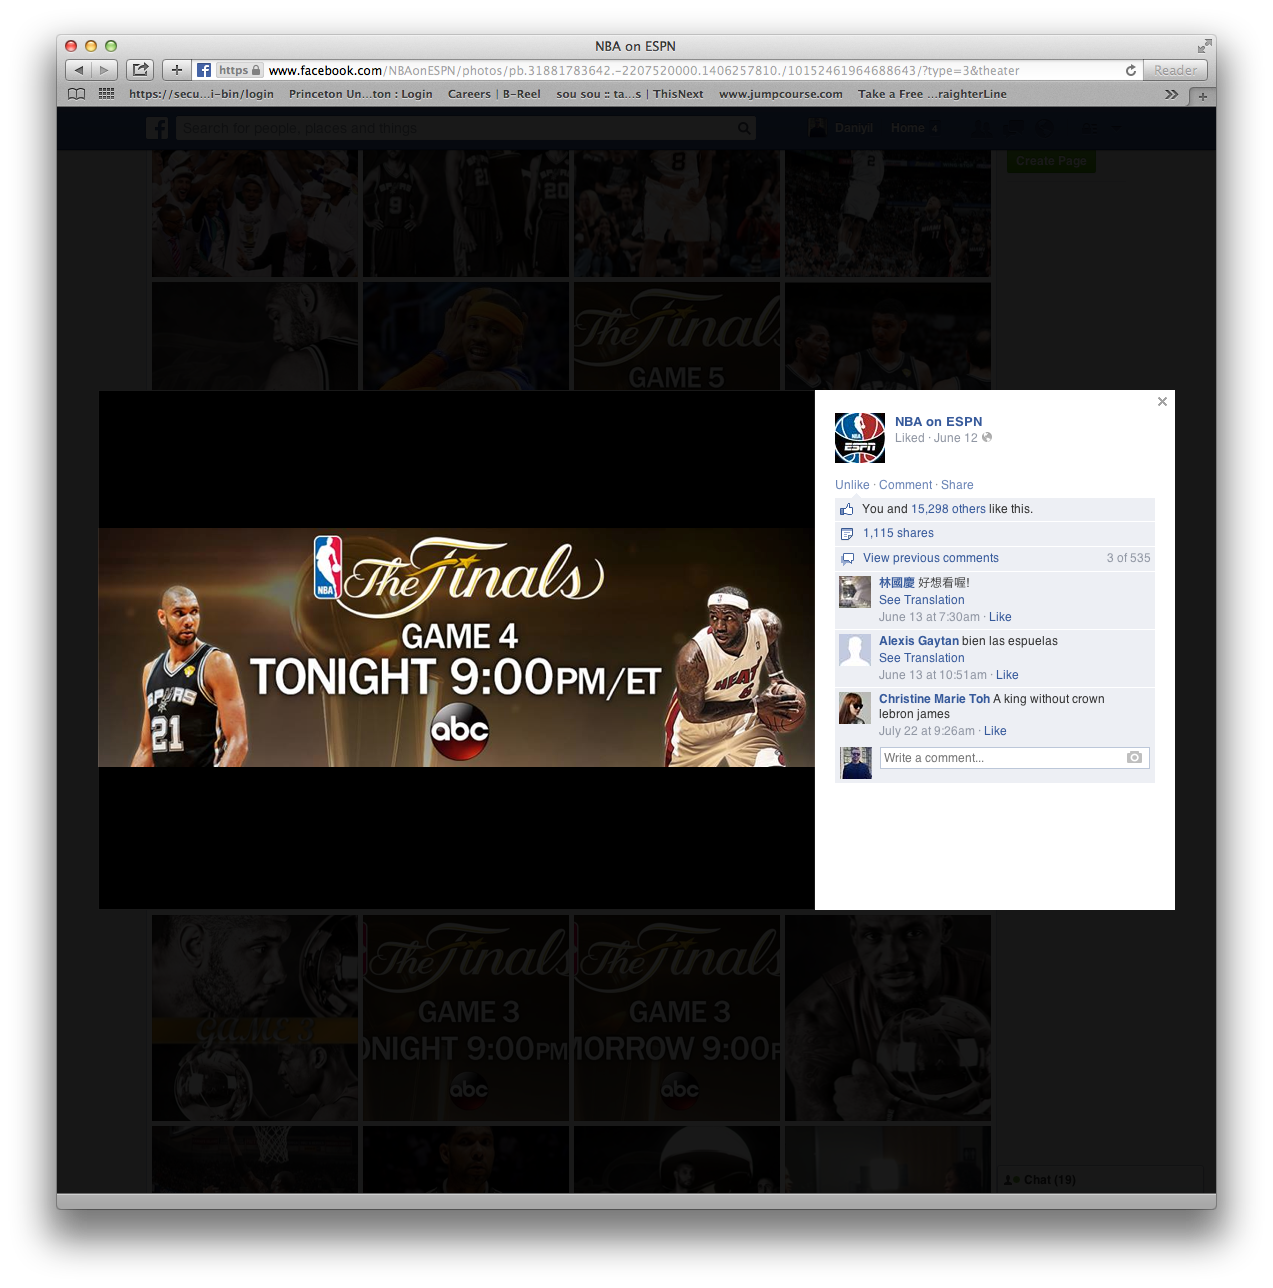
Task: Click the dimmed Game 3 Tomorrow thumbnail
Action: click(678, 1018)
